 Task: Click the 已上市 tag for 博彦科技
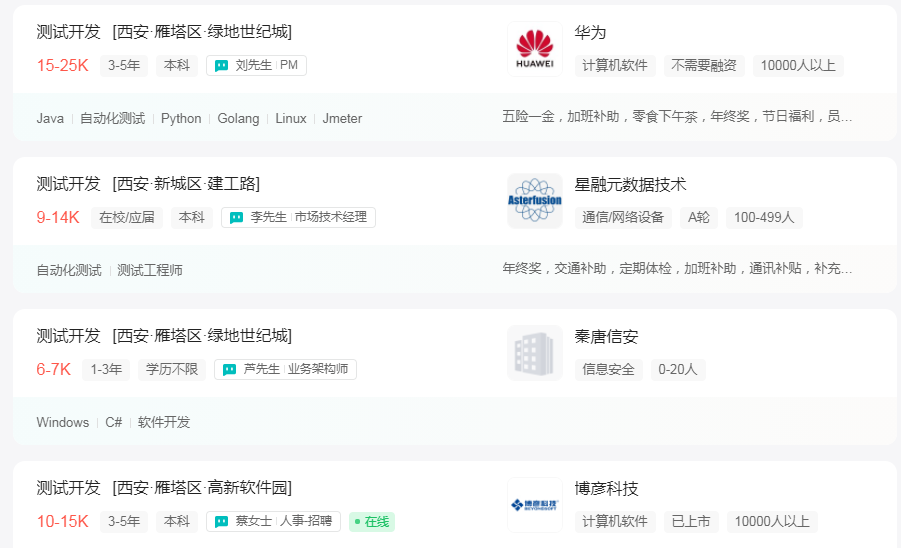(x=691, y=522)
